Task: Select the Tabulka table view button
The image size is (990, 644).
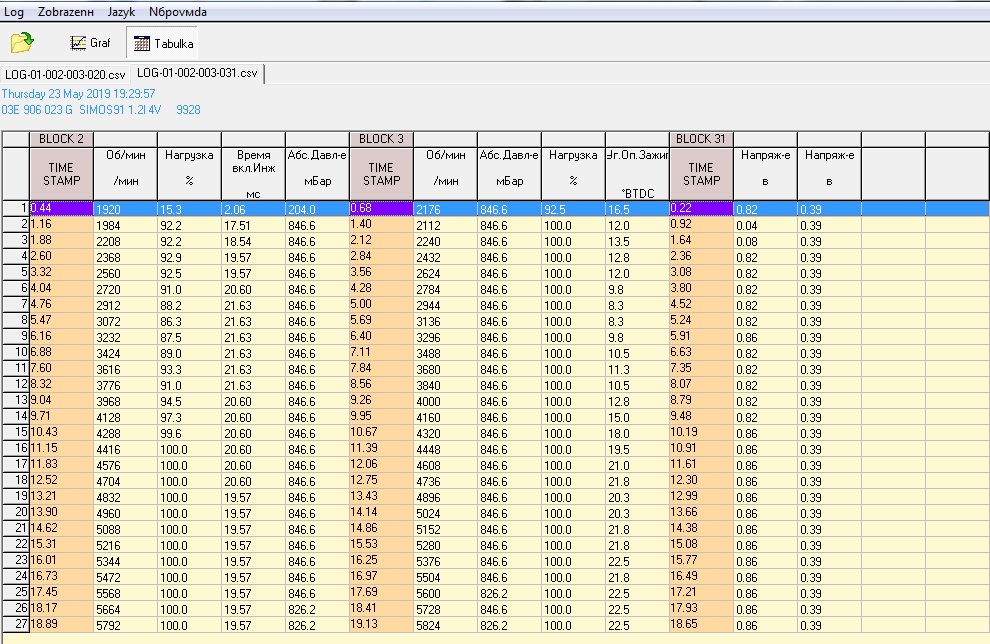Action: pyautogui.click(x=163, y=43)
